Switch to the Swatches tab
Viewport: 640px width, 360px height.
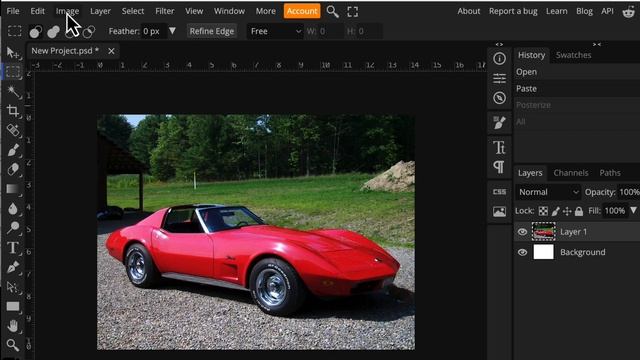click(x=573, y=55)
